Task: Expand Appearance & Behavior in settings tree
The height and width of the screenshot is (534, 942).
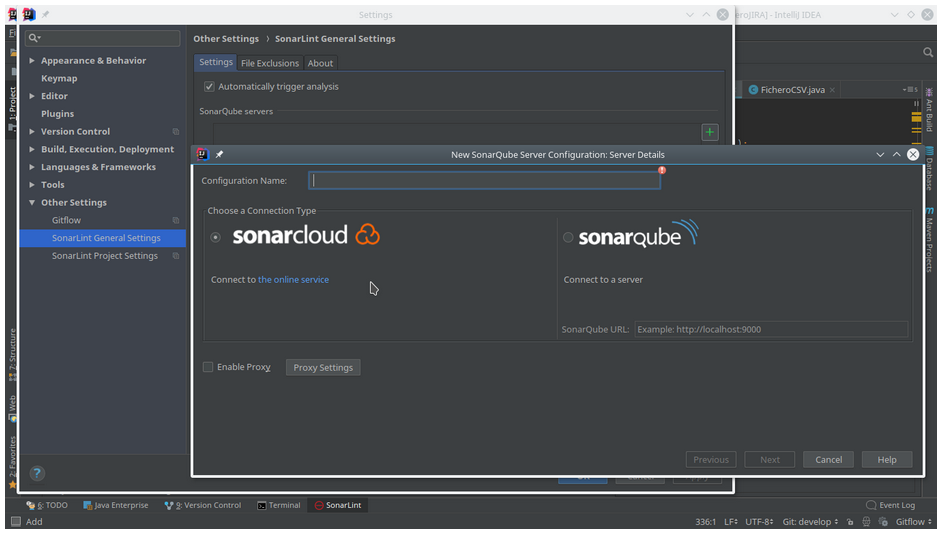Action: (x=32, y=61)
